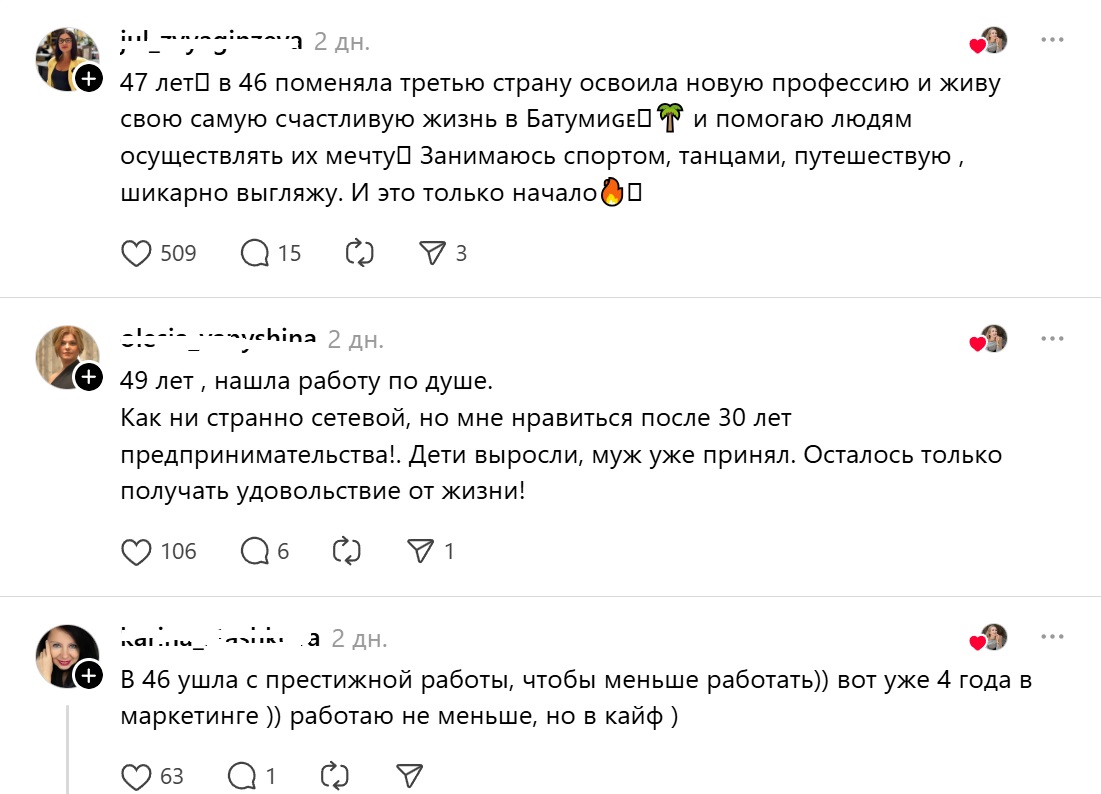Open options menu for the top comment
Image resolution: width=1101 pixels, height=794 pixels.
[1051, 39]
